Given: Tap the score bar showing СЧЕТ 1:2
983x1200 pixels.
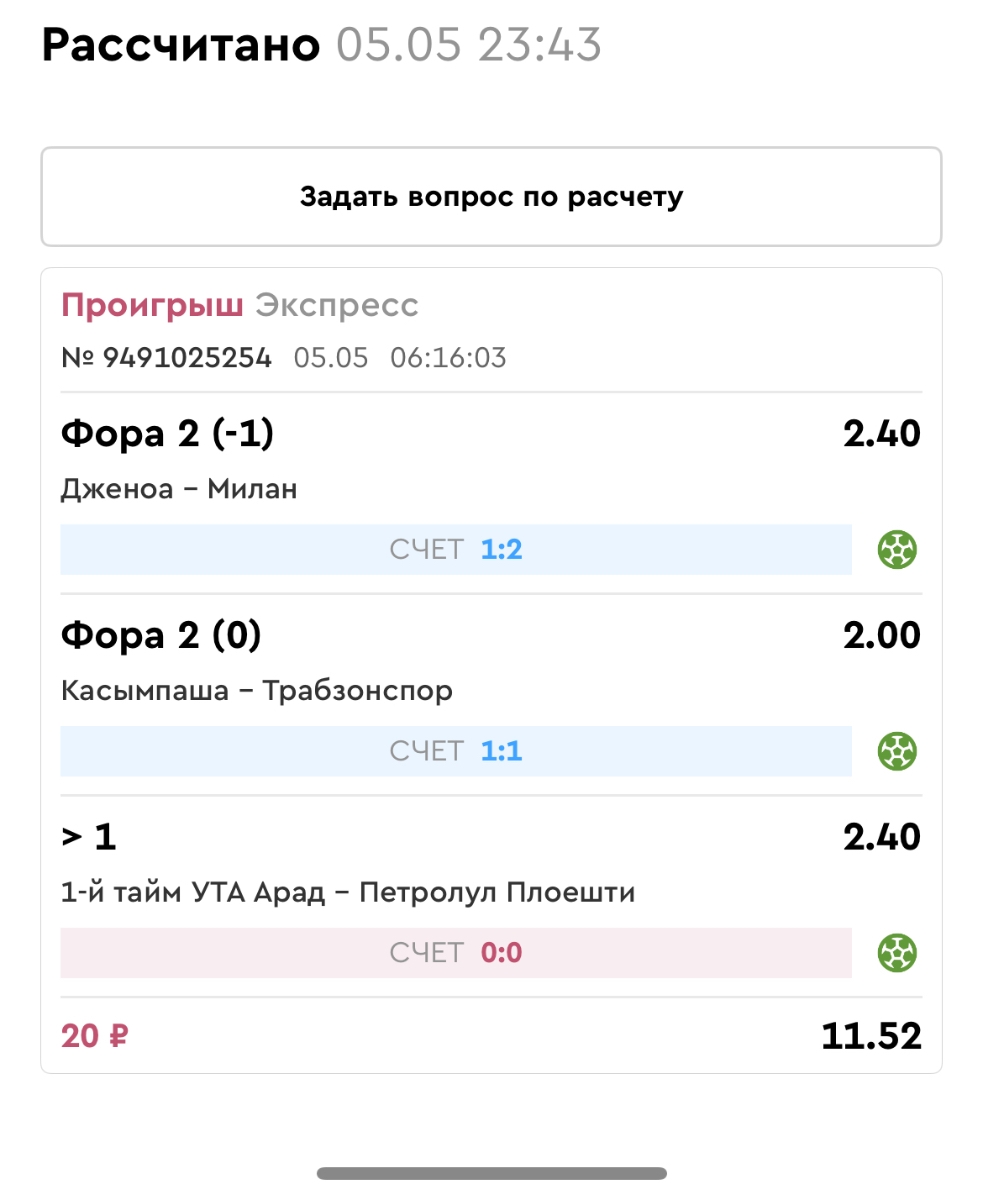Looking at the screenshot, I should coord(456,550).
